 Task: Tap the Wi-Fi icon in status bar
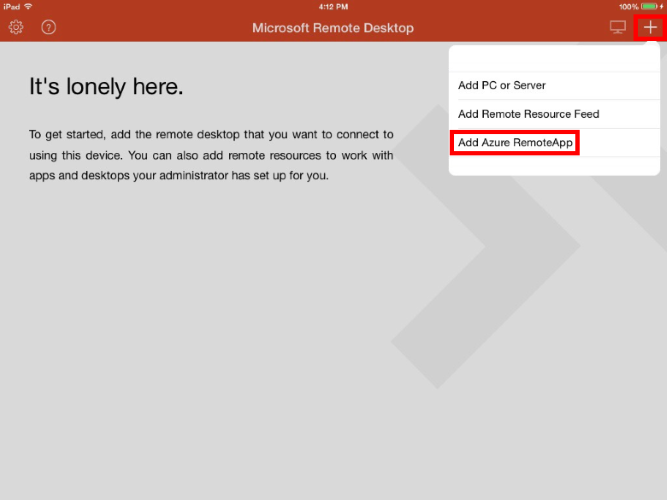29,6
